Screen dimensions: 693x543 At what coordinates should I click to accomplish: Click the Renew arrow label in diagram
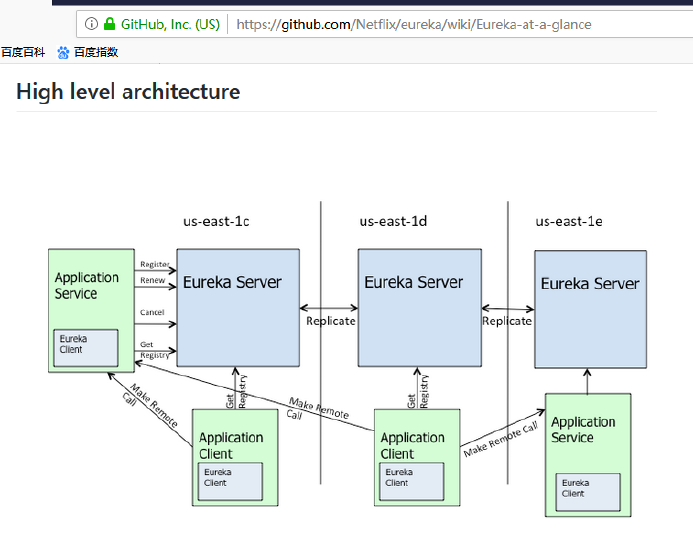pos(153,281)
